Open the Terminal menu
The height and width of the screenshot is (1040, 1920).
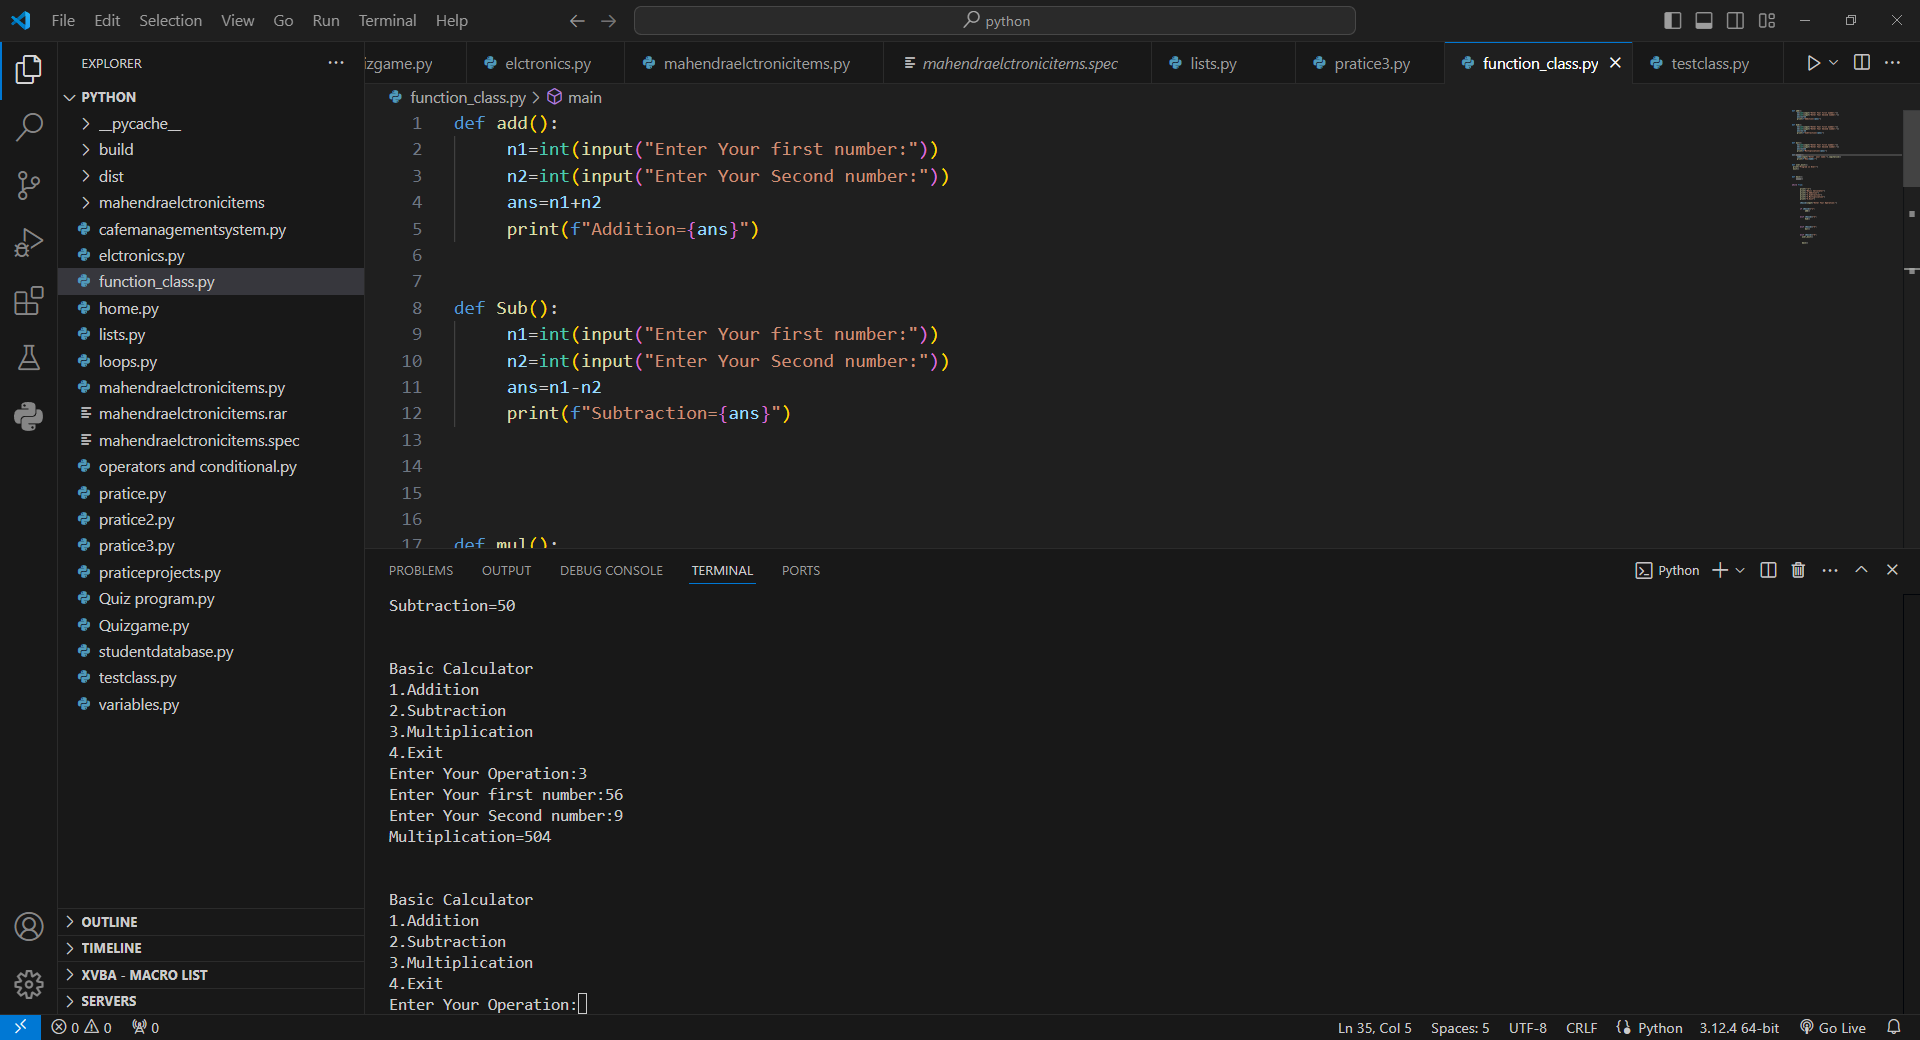point(387,21)
